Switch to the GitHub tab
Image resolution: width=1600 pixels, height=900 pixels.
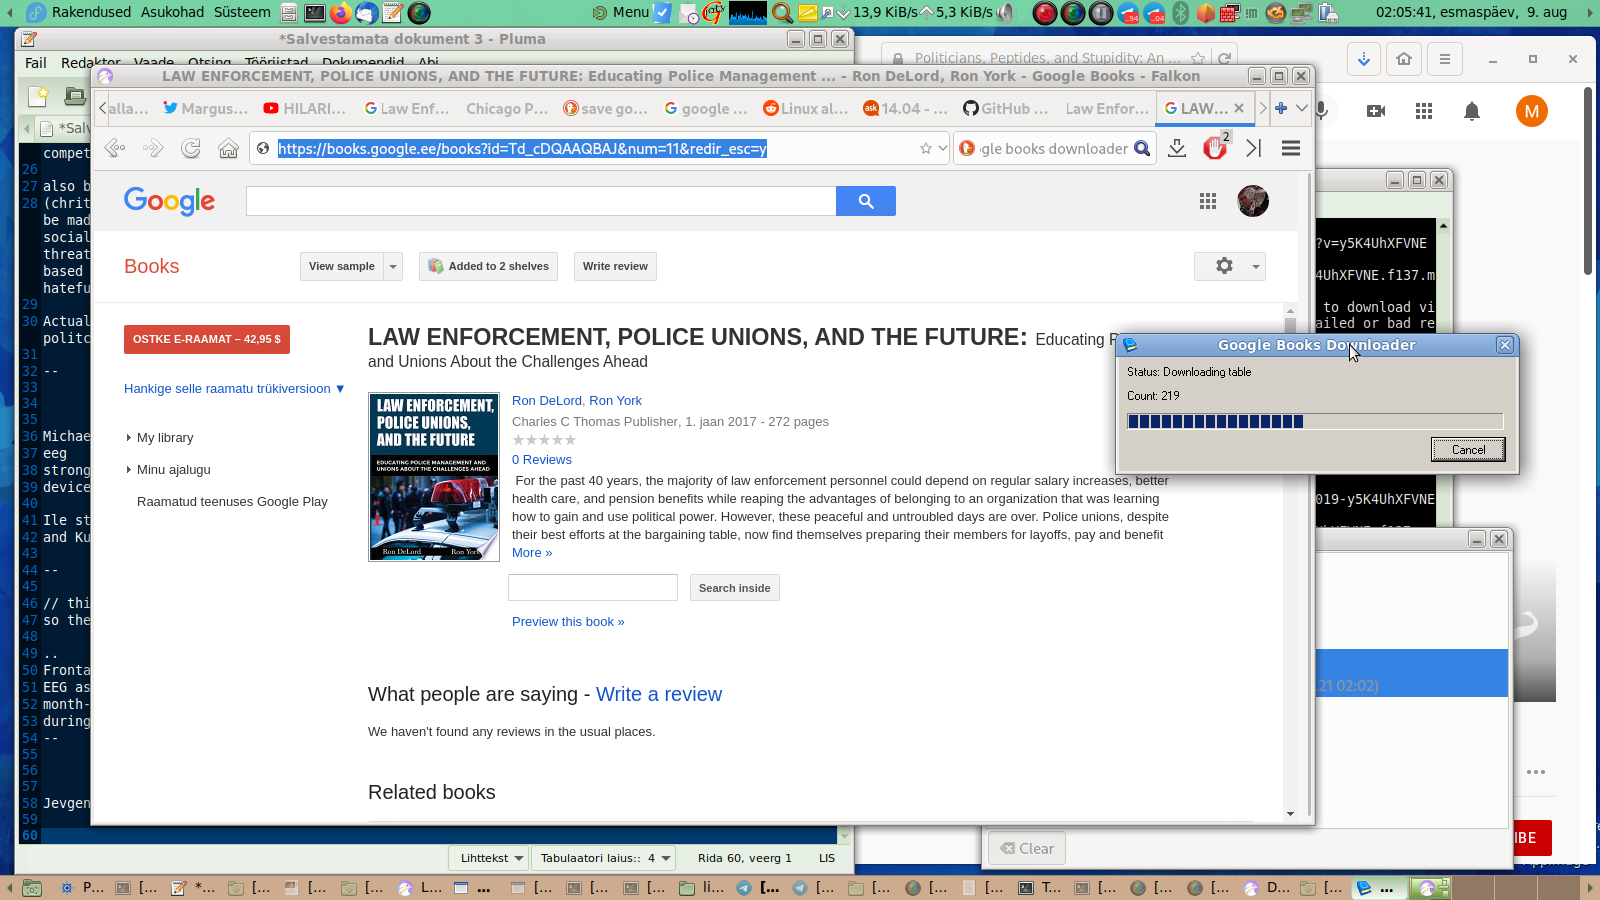point(1005,108)
